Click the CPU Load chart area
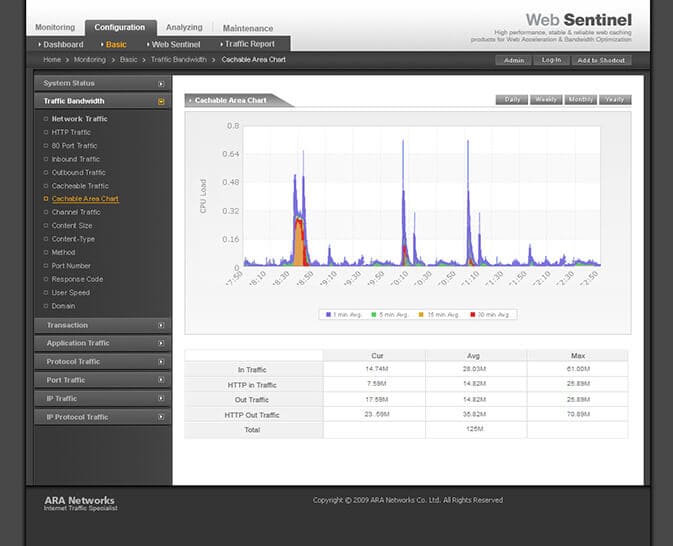 (x=421, y=196)
